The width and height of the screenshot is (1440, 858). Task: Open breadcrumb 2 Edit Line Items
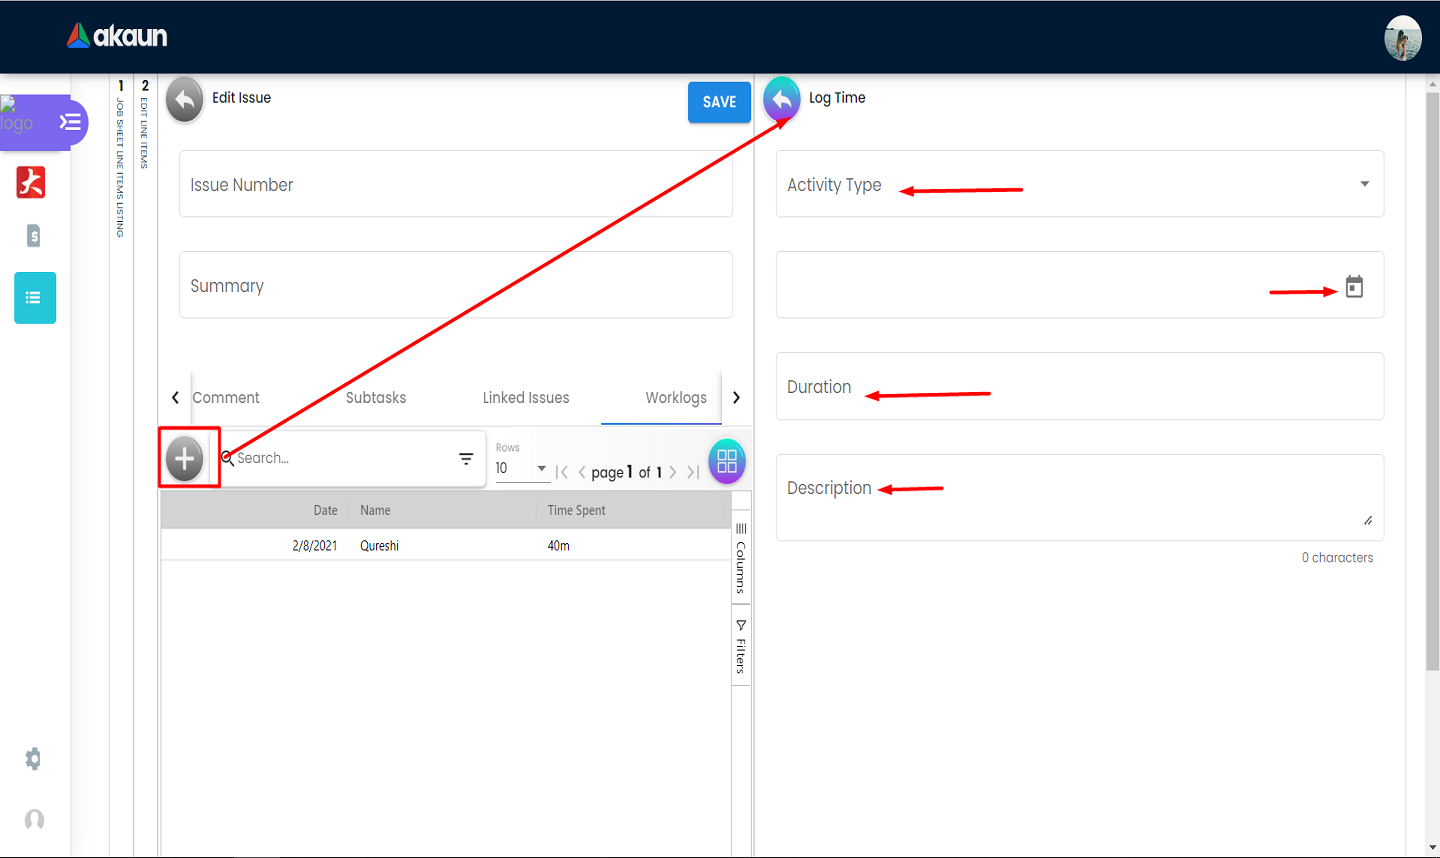(145, 124)
